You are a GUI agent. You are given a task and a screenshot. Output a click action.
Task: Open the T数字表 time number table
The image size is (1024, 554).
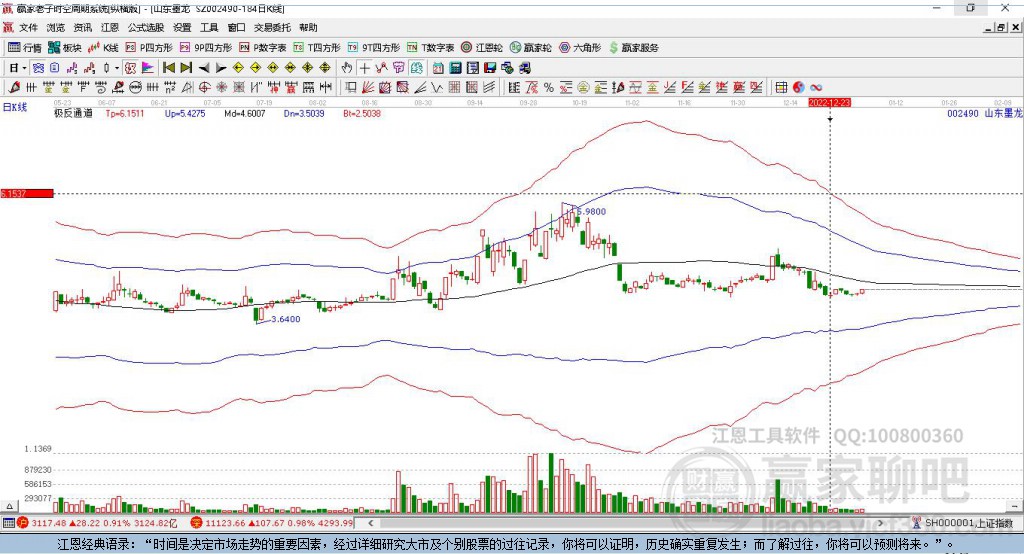(430, 48)
